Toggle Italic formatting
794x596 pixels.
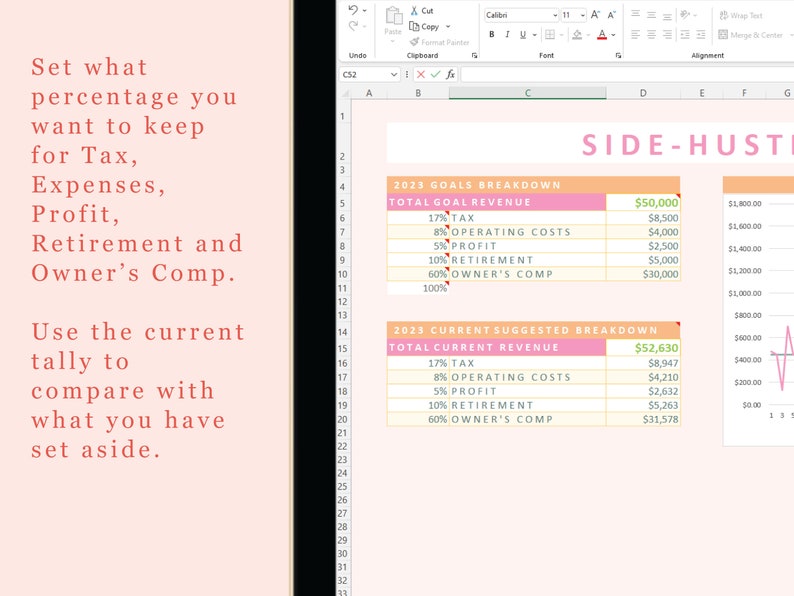507,34
